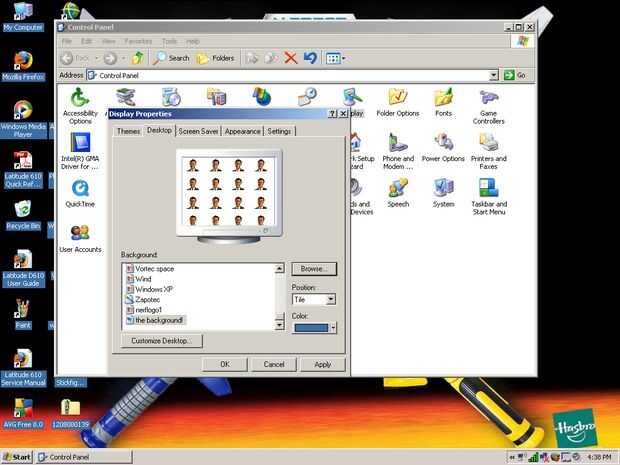
Task: Click the Up folder toolbar icon
Action: (x=137, y=58)
